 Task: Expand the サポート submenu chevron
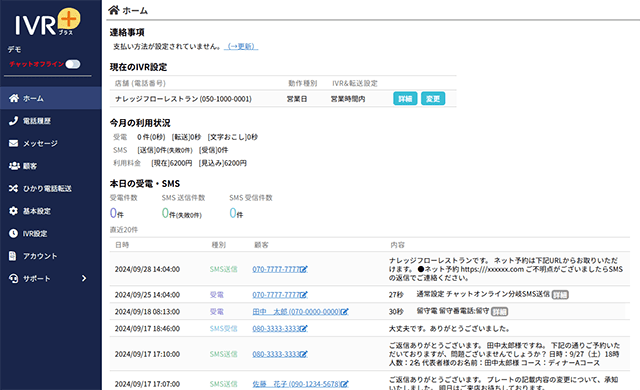[84, 278]
